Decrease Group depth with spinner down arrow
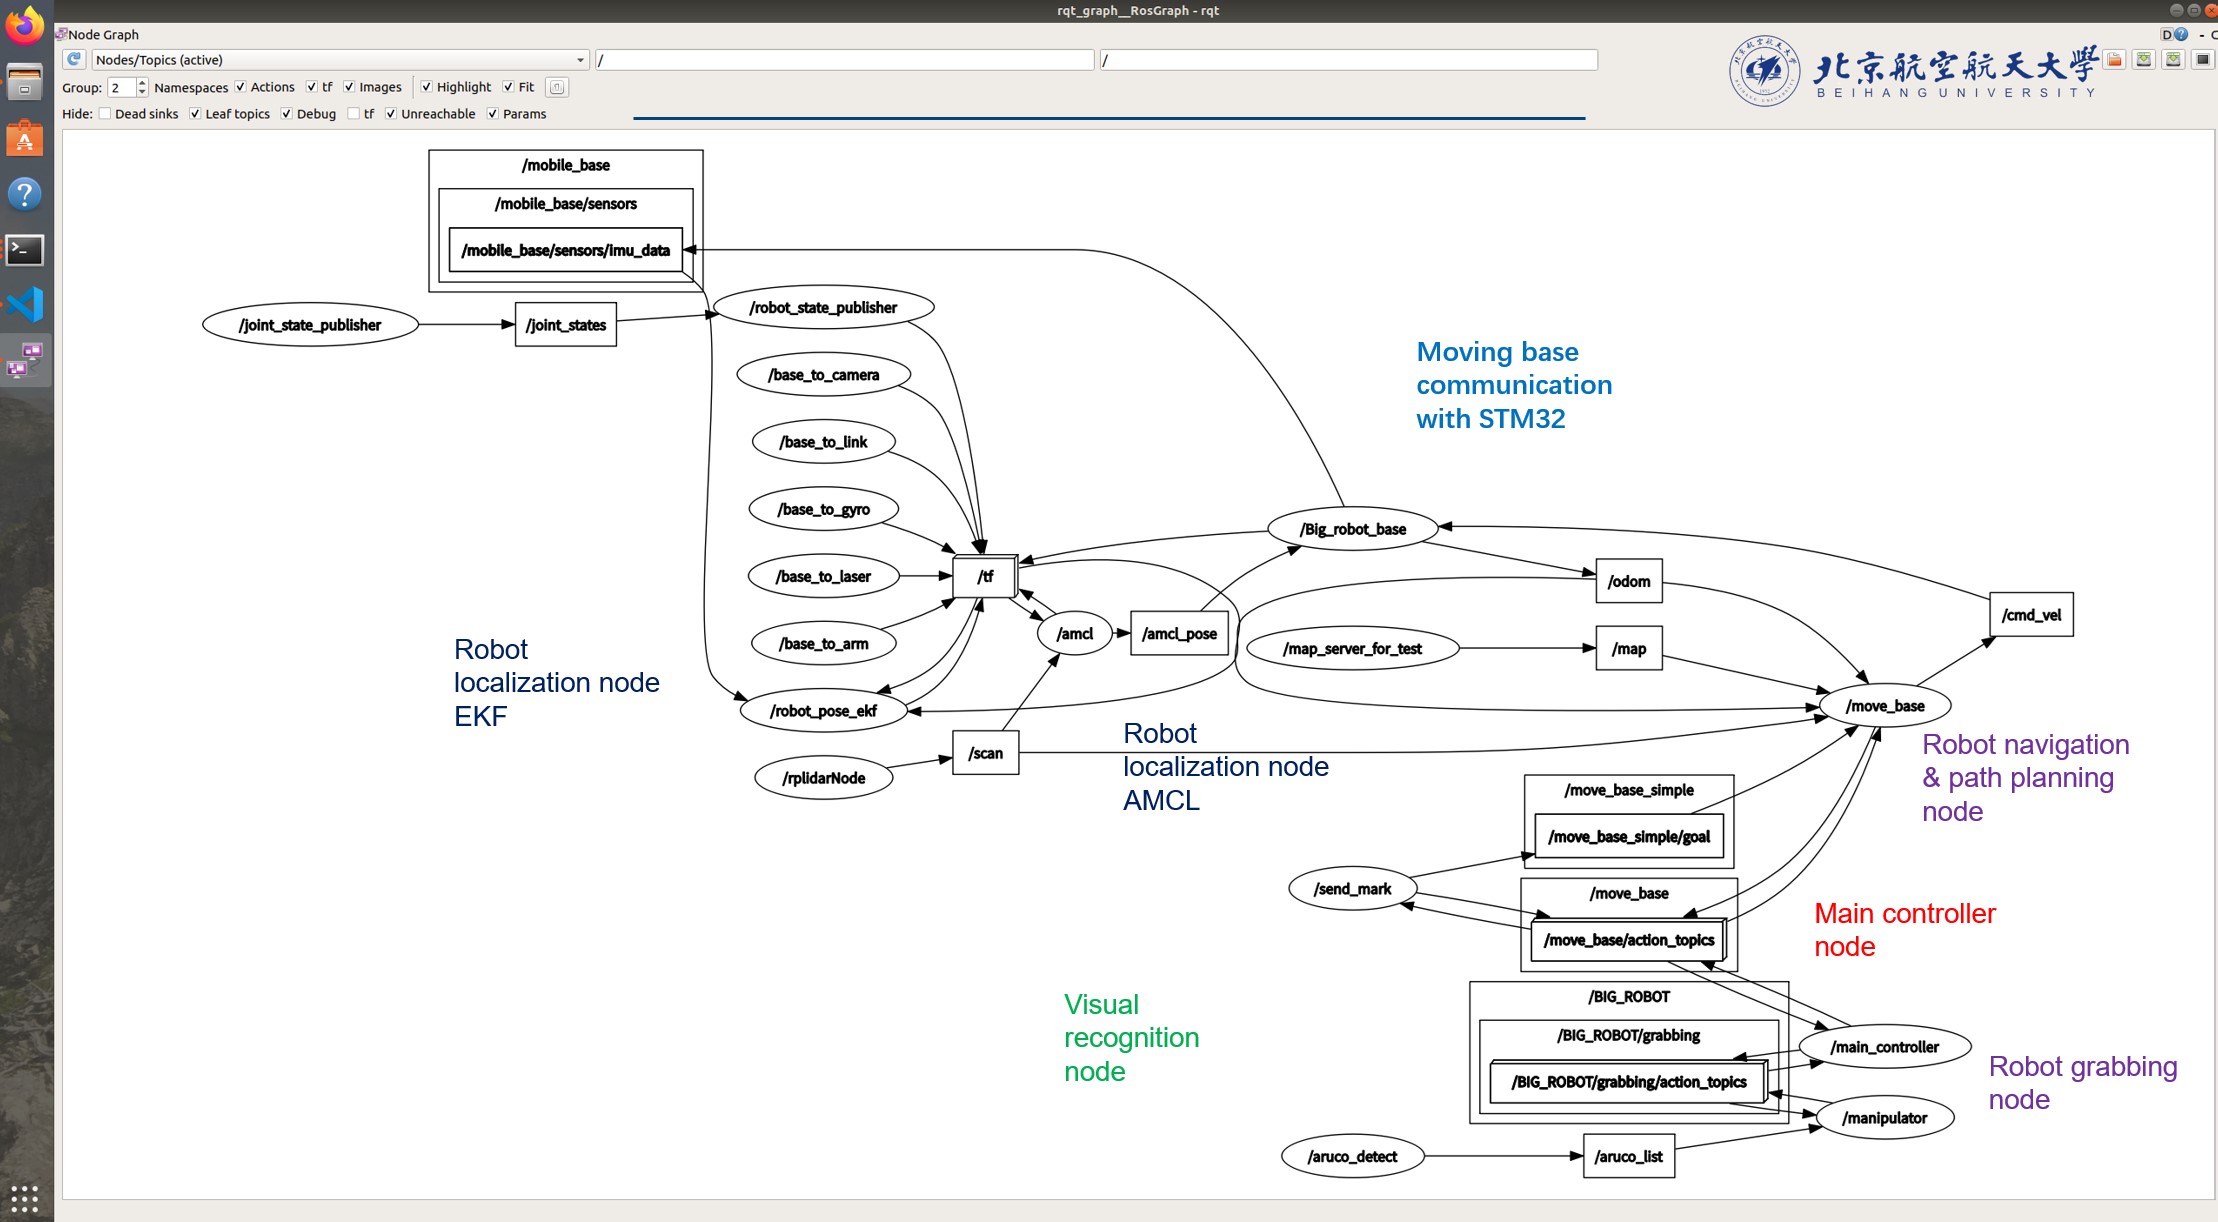The height and width of the screenshot is (1222, 2218). coord(142,93)
